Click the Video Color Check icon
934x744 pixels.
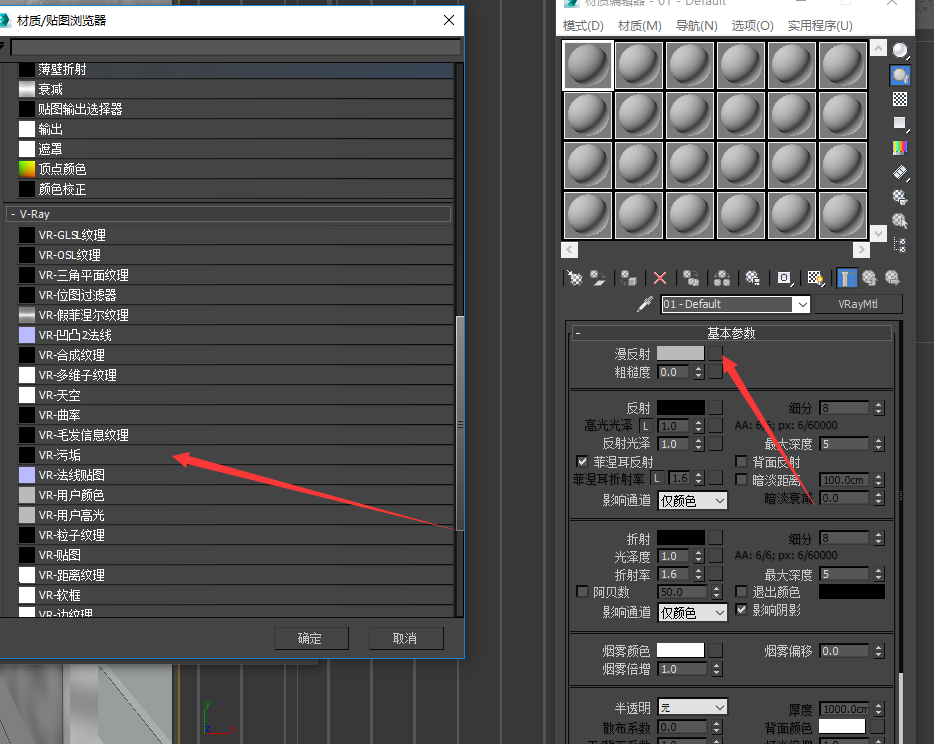900,147
